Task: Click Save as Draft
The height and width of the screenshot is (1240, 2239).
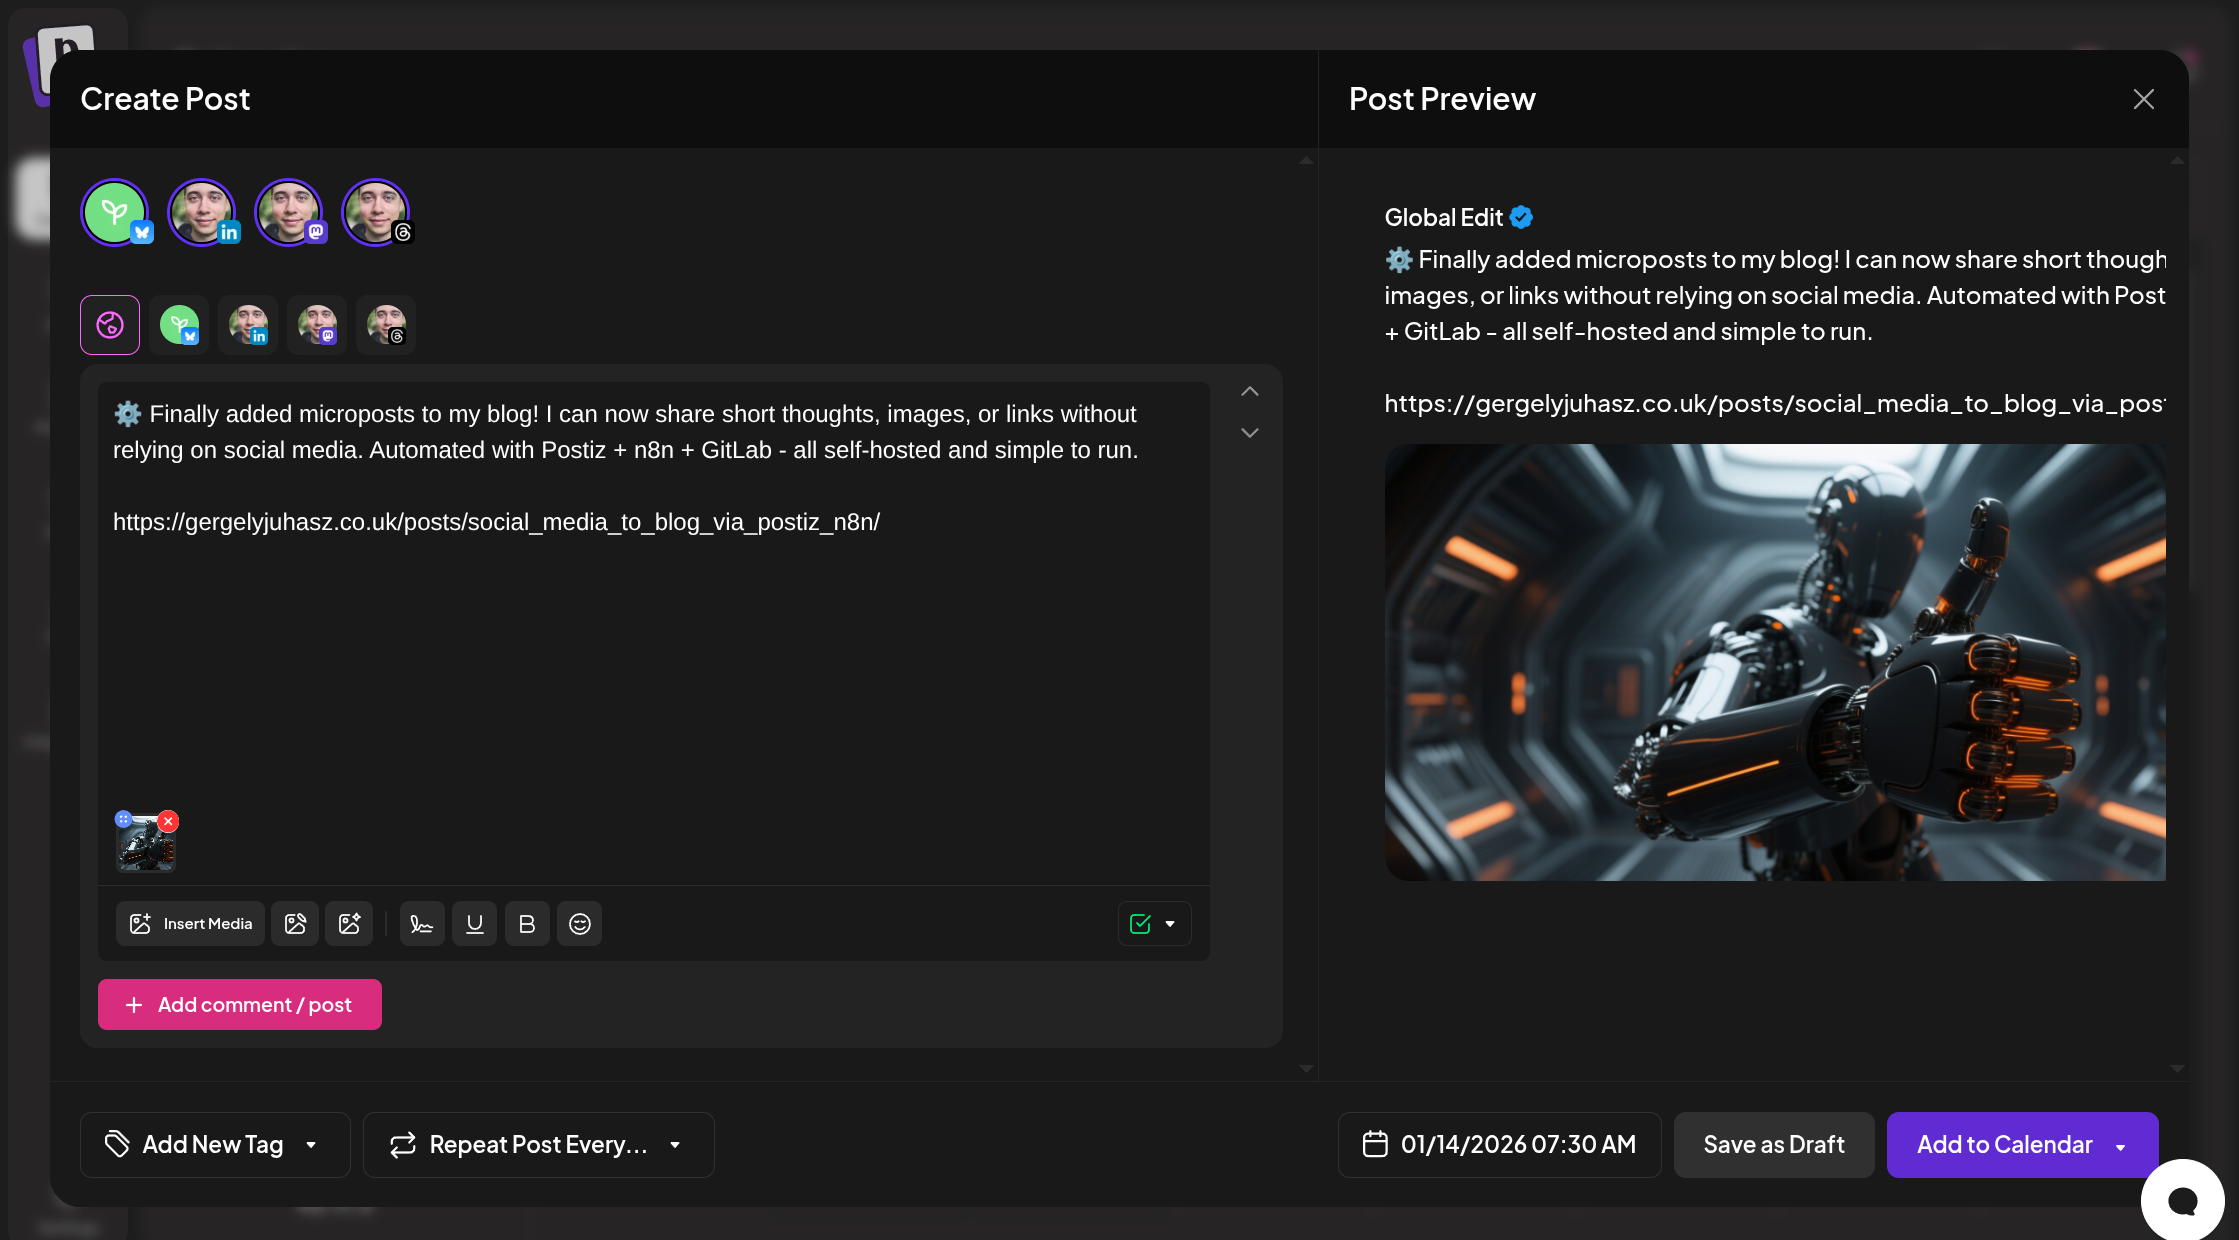Action: (1773, 1145)
